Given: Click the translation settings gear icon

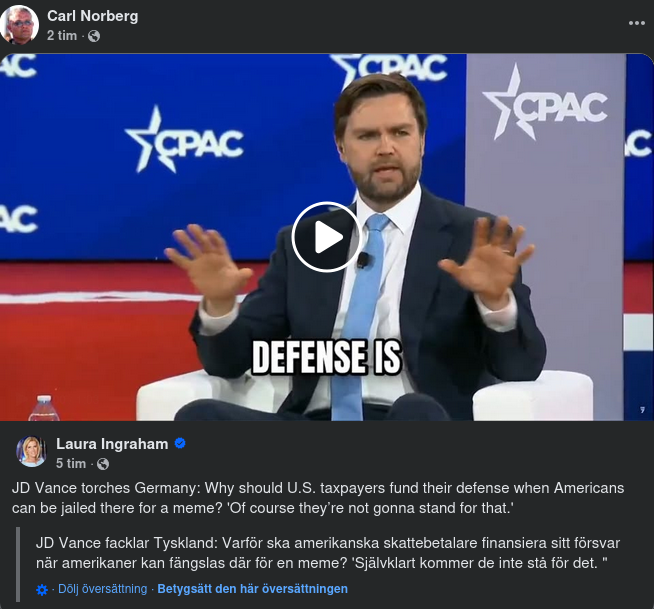Looking at the screenshot, I should [42, 590].
